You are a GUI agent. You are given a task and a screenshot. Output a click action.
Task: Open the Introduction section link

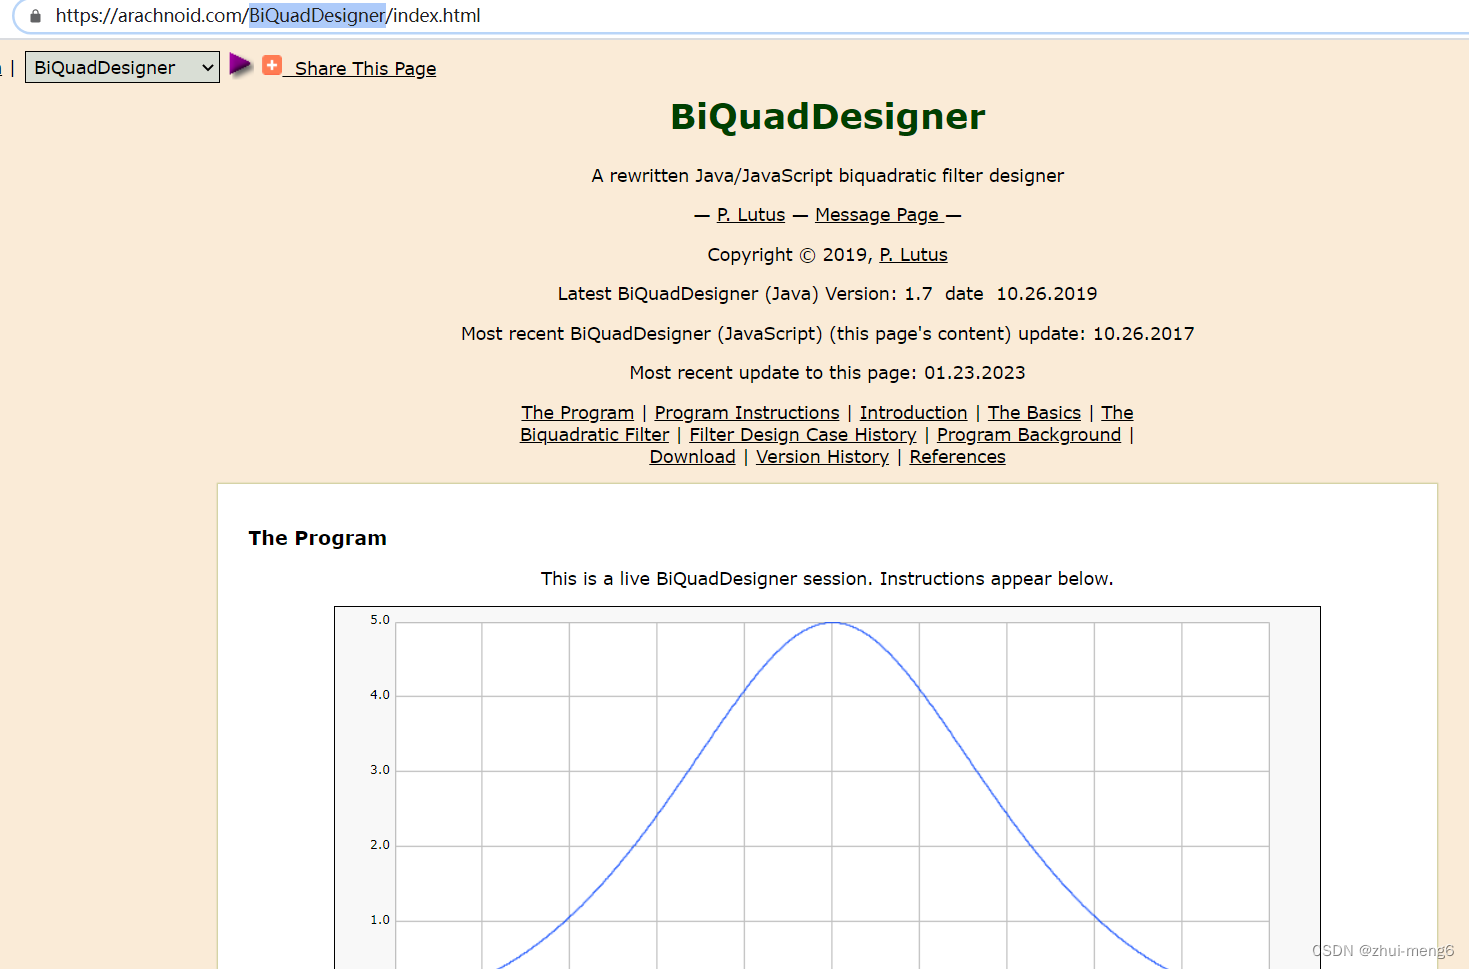913,413
